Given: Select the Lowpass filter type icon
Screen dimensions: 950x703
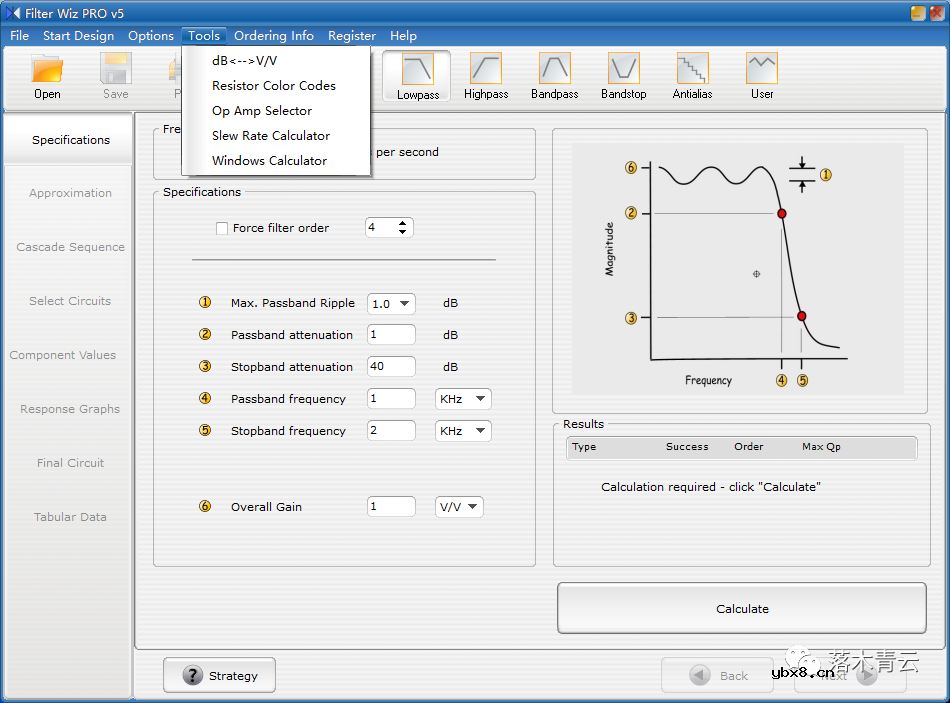Looking at the screenshot, I should [x=417, y=70].
